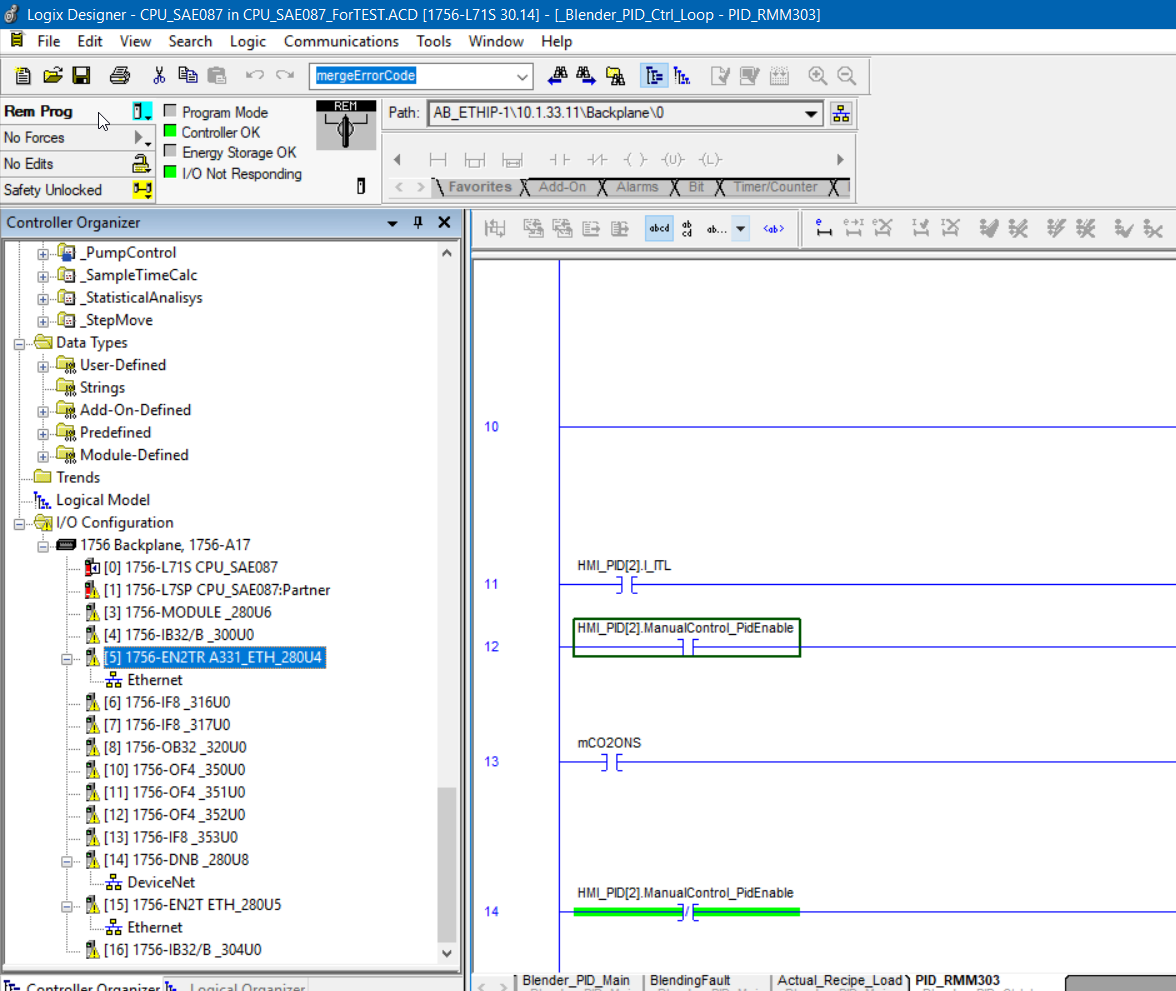Viewport: 1176px width, 991px height.
Task: Click the wrapped tag display 'ab cd' icon
Action: 687,228
